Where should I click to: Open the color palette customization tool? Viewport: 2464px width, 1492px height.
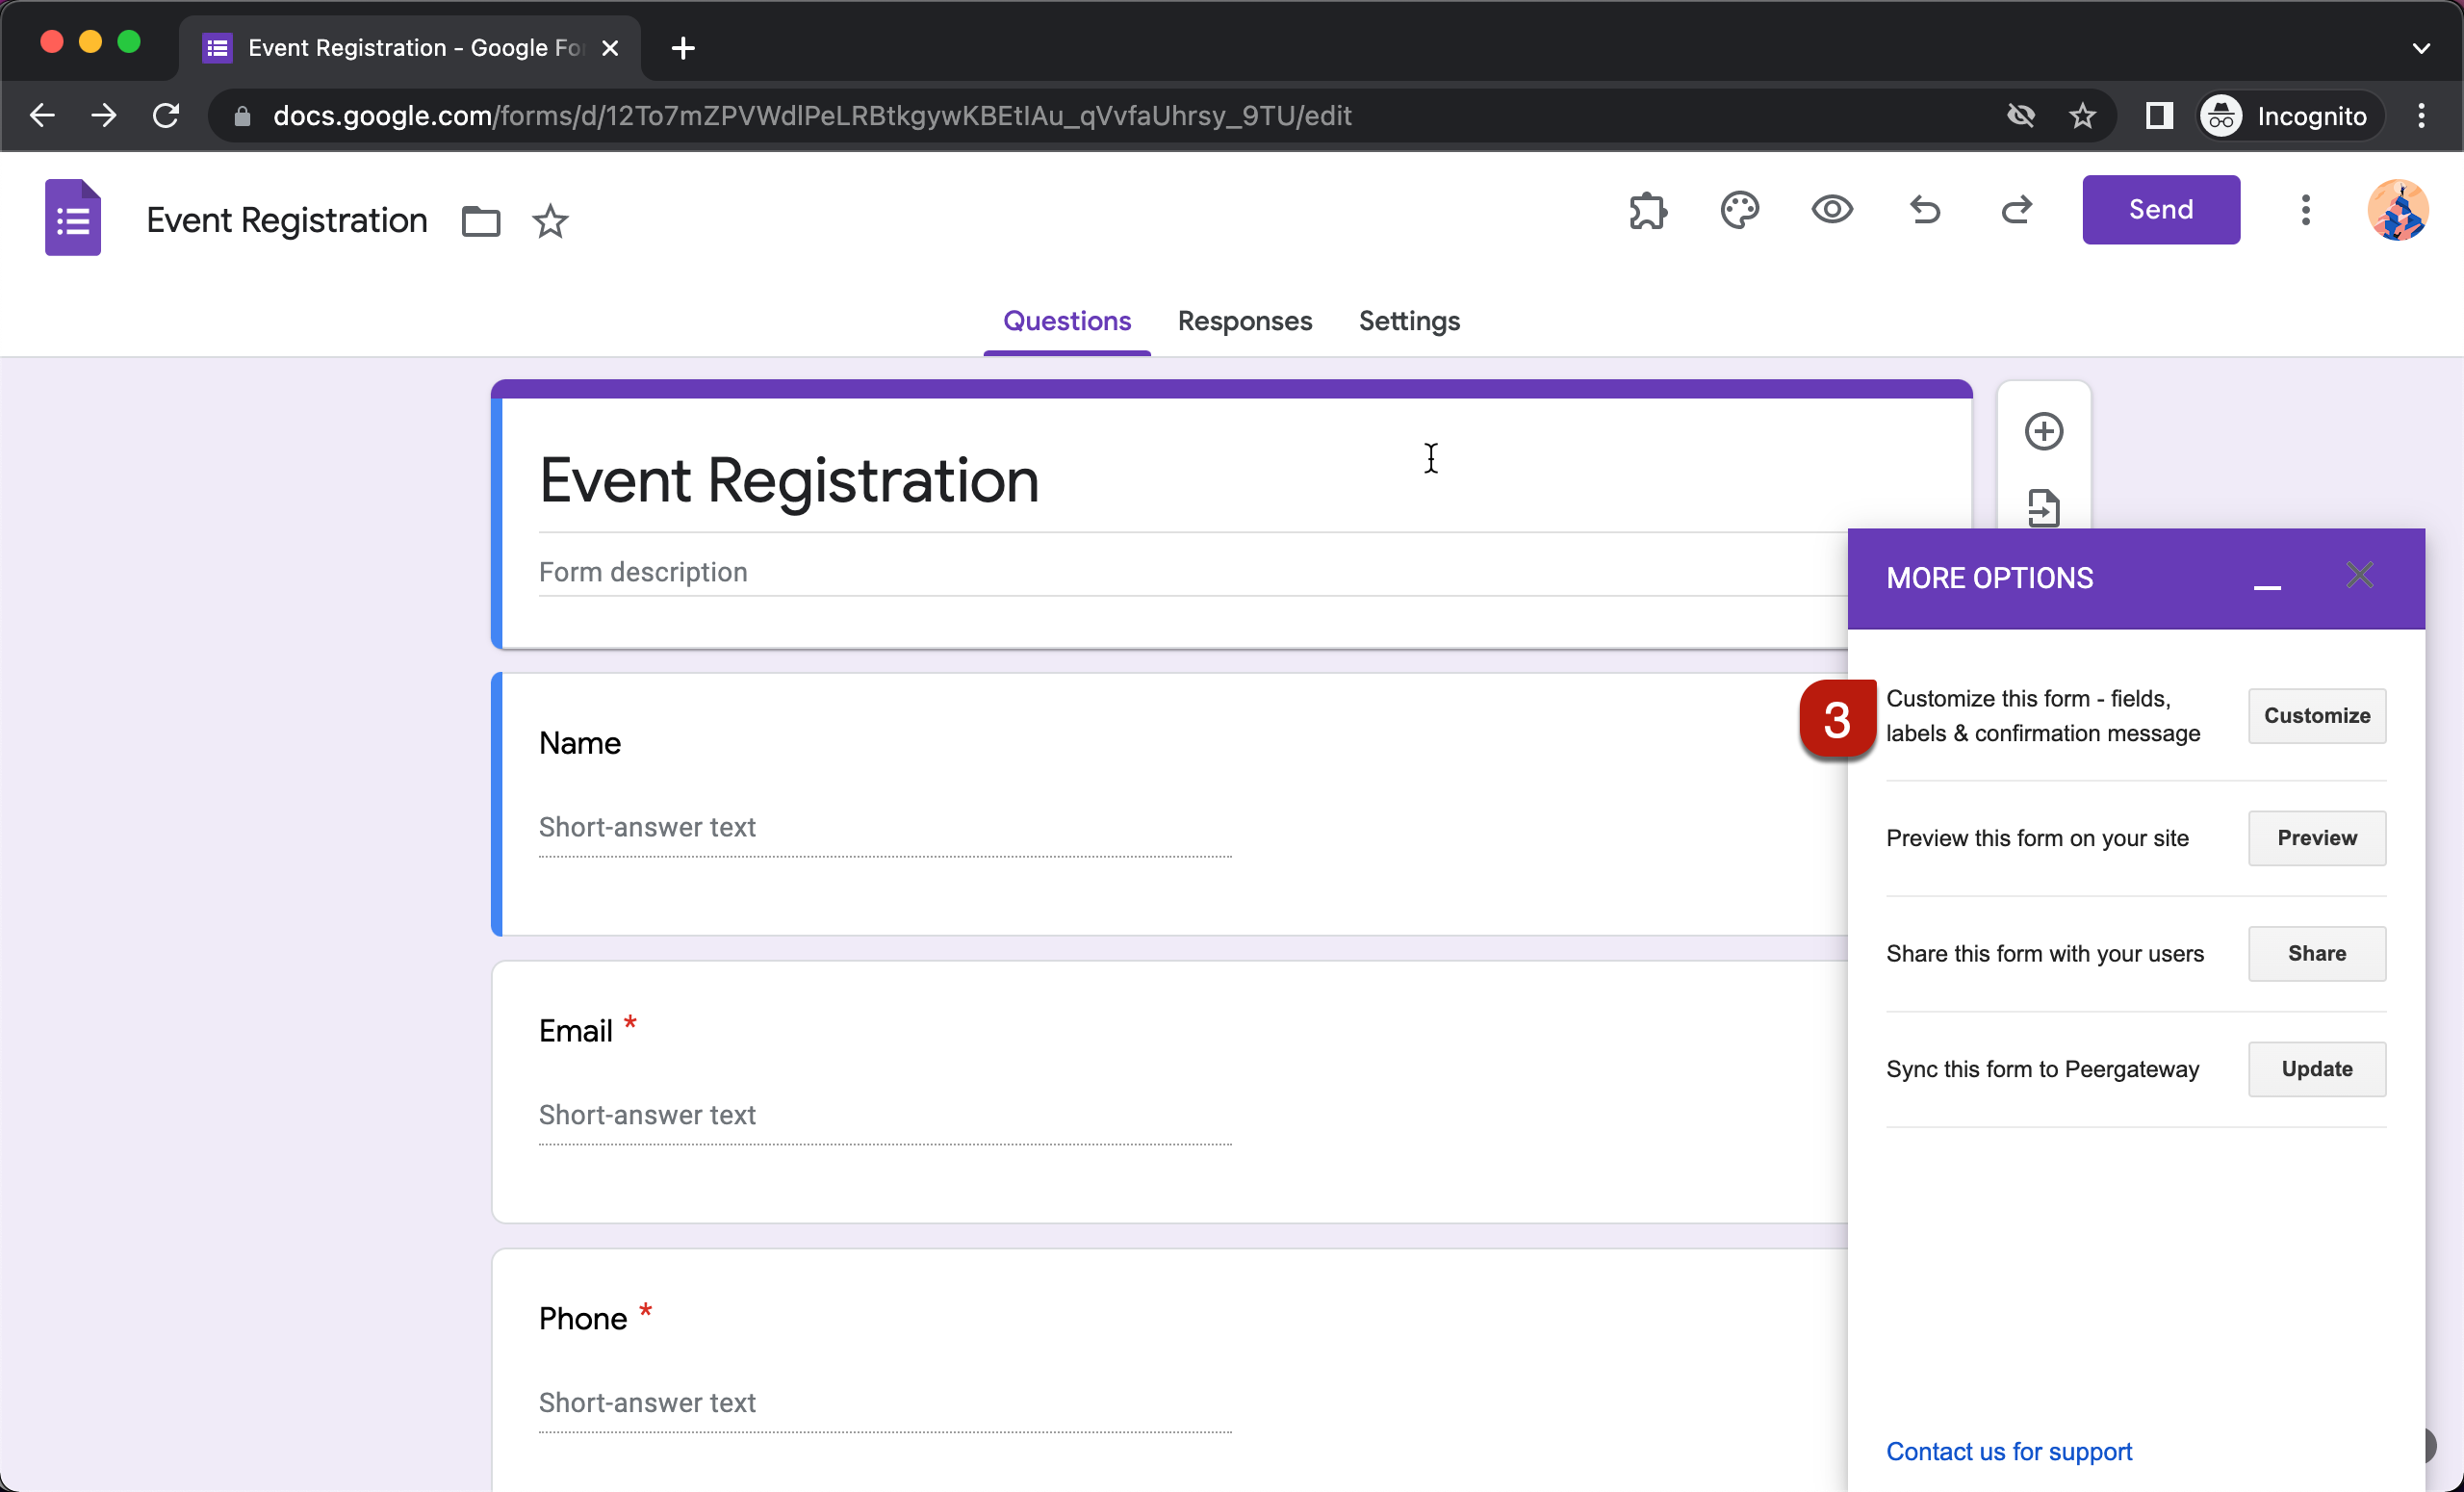point(1739,210)
